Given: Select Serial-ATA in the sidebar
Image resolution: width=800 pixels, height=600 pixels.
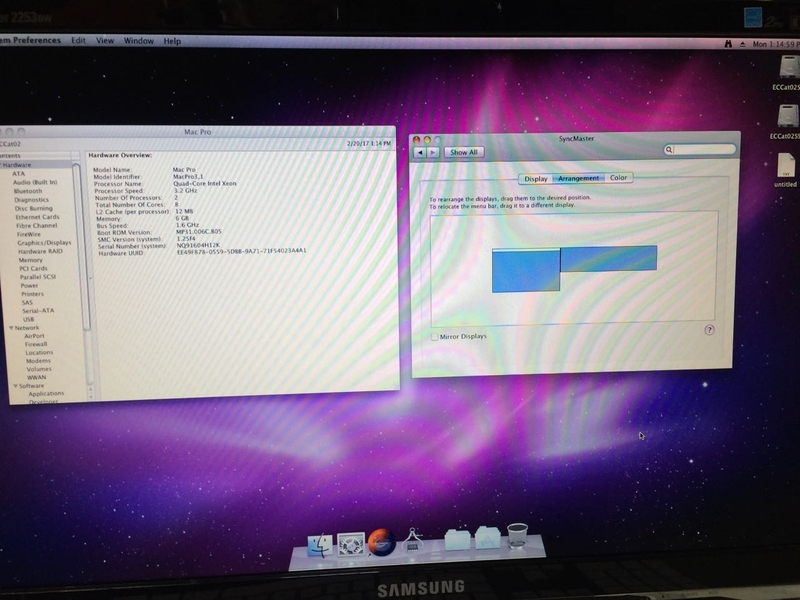Looking at the screenshot, I should click(x=38, y=310).
